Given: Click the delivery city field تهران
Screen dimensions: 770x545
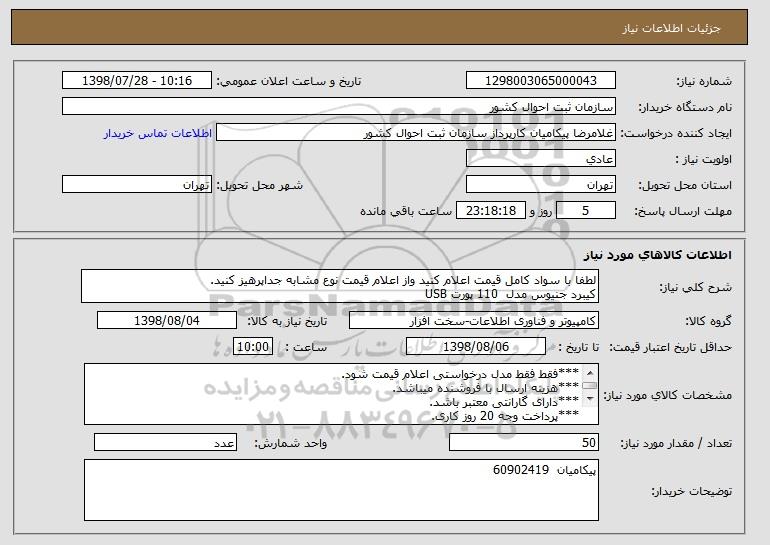Looking at the screenshot, I should (x=137, y=185).
